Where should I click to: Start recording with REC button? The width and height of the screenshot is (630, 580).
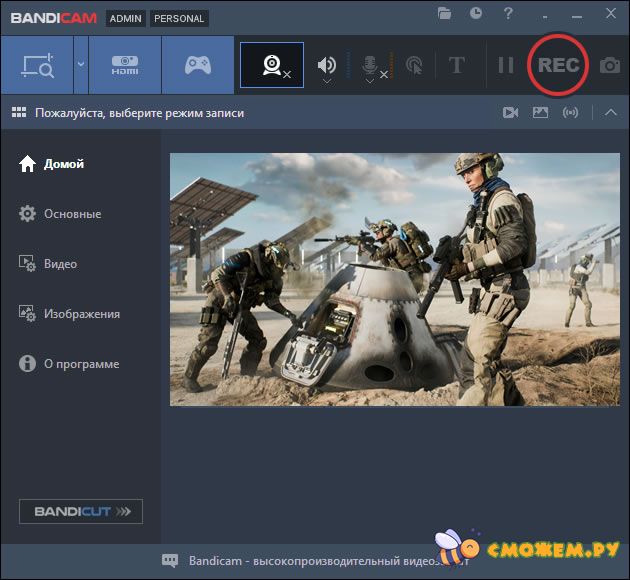coord(558,65)
